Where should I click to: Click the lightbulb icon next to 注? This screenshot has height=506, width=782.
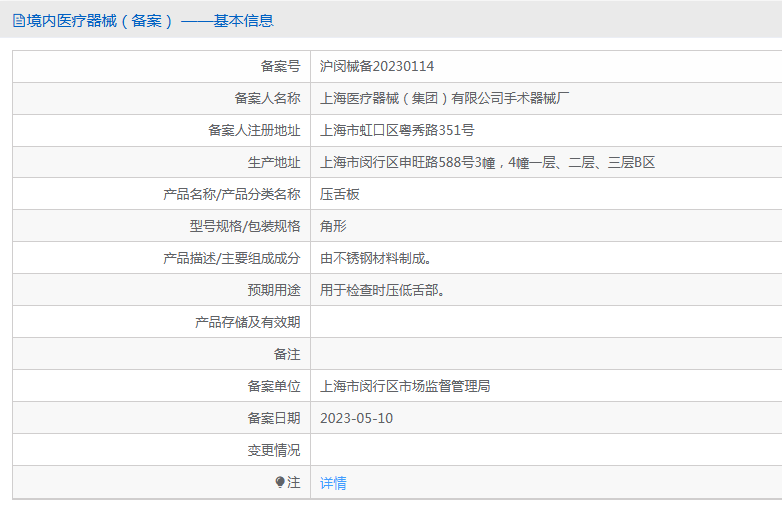coord(280,482)
